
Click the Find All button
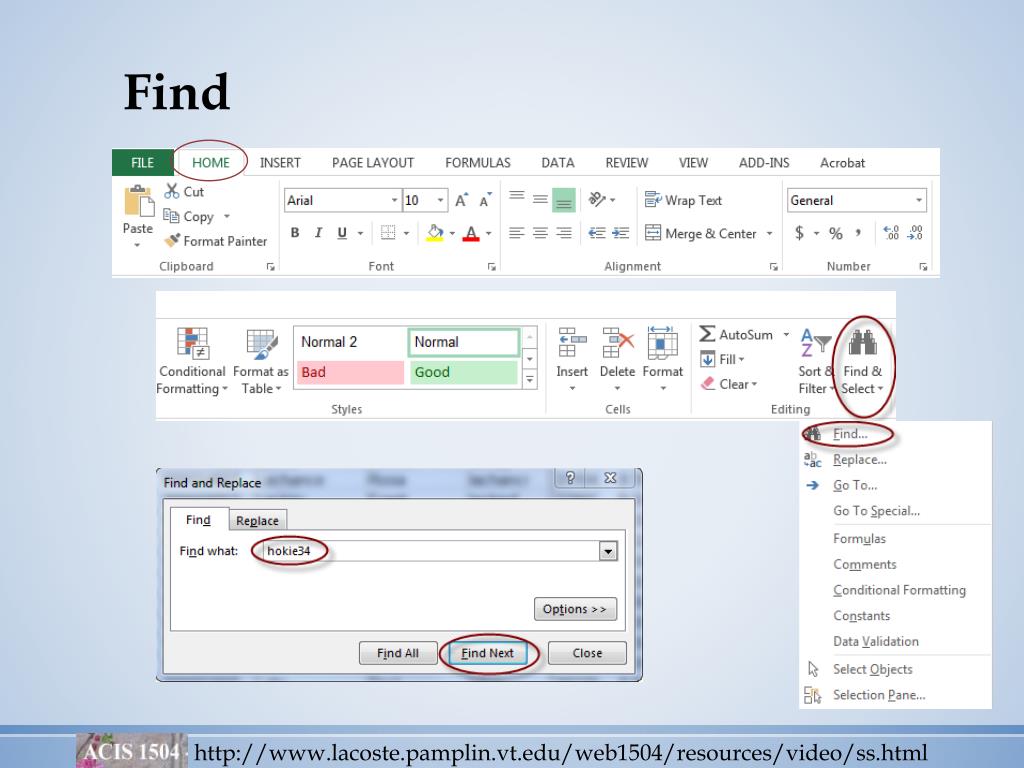click(398, 653)
